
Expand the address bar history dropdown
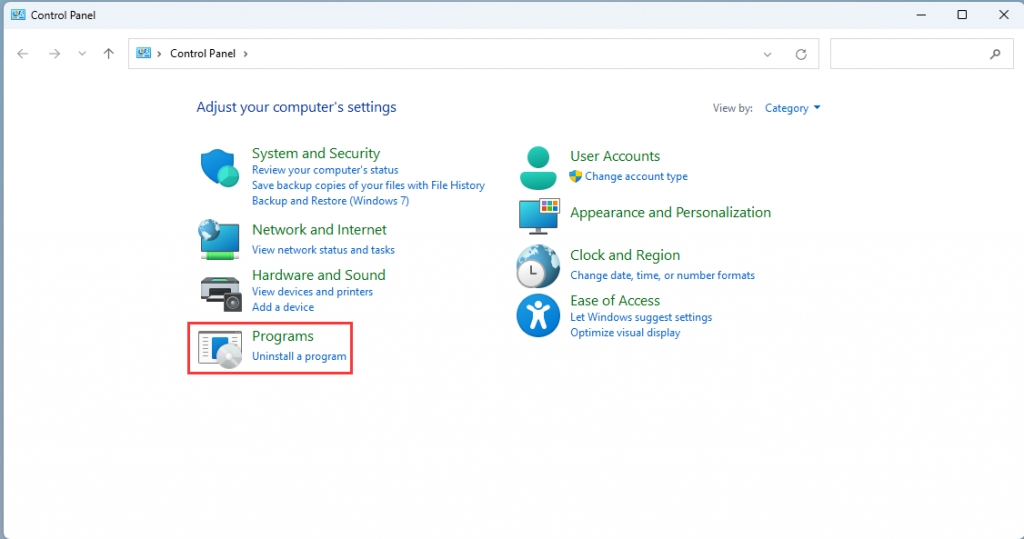[x=767, y=54]
